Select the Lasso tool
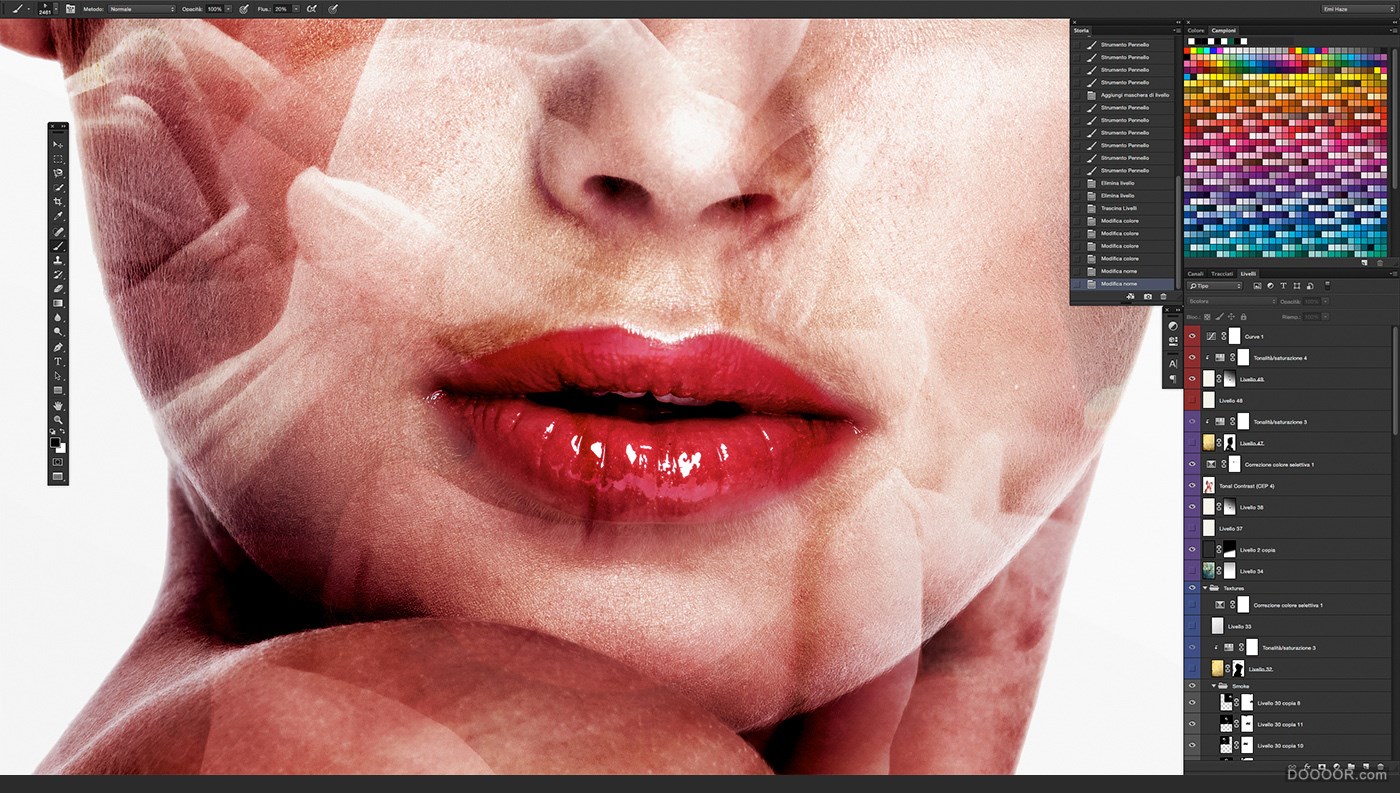 58,173
